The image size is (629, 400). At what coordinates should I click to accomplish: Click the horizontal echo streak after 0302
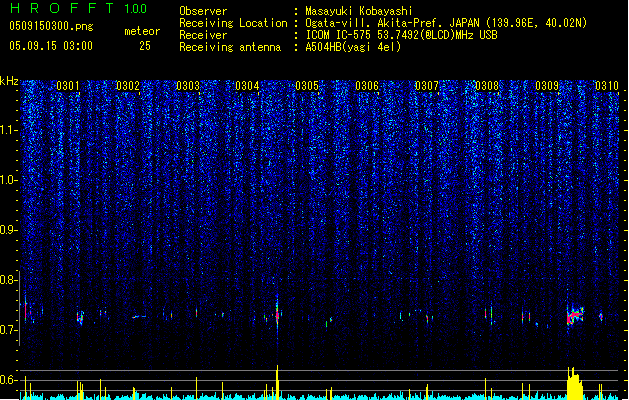pyautogui.click(x=139, y=317)
